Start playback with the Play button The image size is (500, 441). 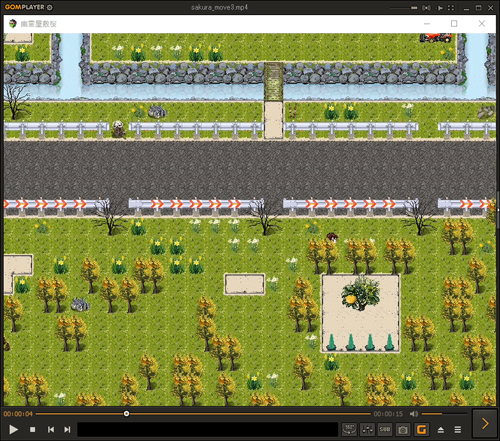[x=13, y=429]
